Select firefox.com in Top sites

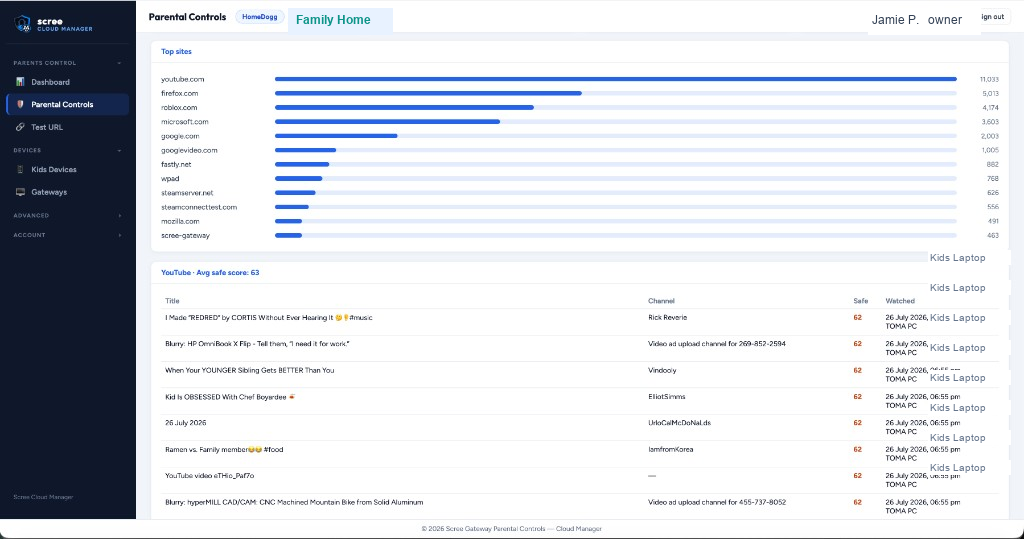click(x=180, y=93)
